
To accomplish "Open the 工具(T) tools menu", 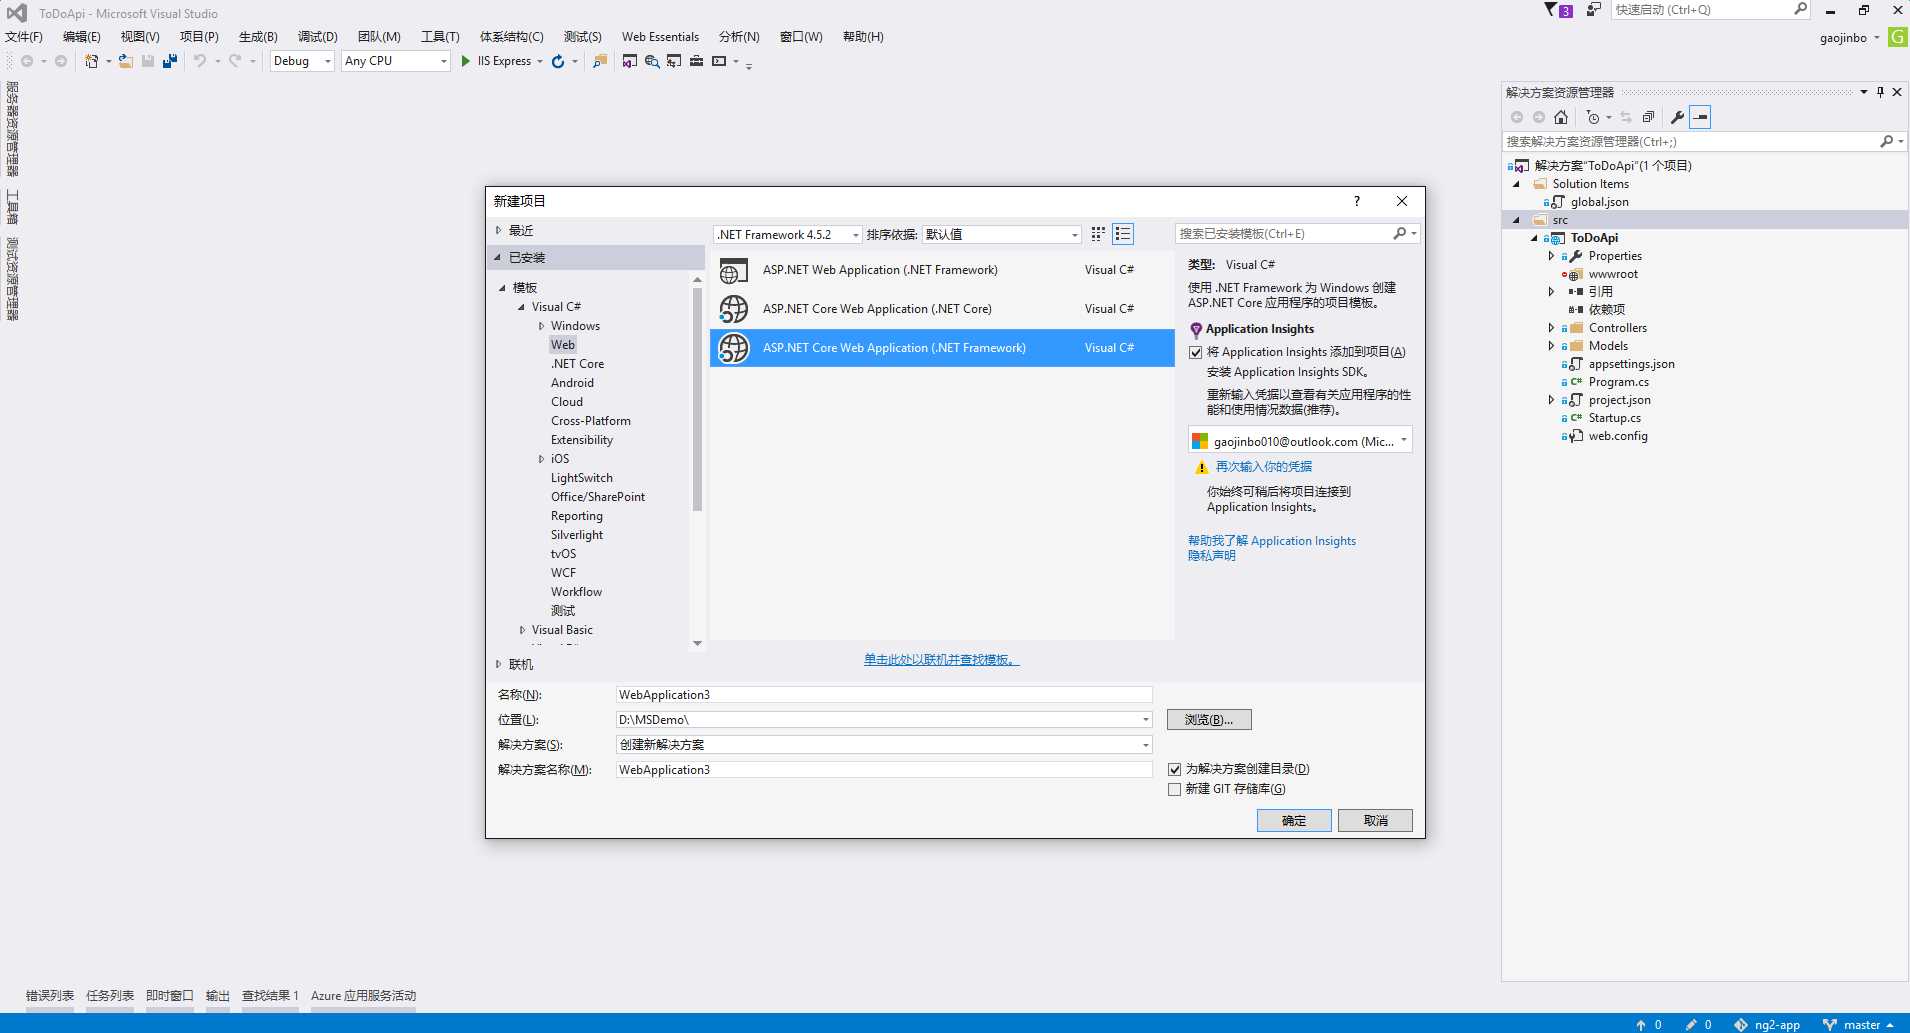I will [x=440, y=37].
